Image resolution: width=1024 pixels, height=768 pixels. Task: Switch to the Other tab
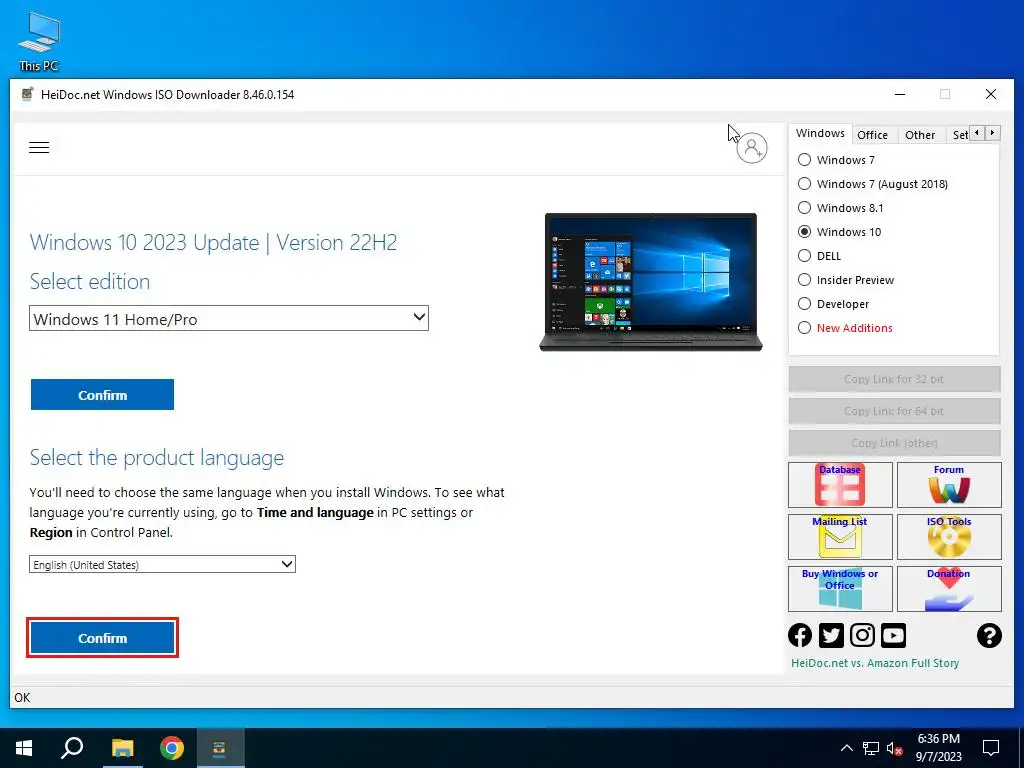point(920,135)
